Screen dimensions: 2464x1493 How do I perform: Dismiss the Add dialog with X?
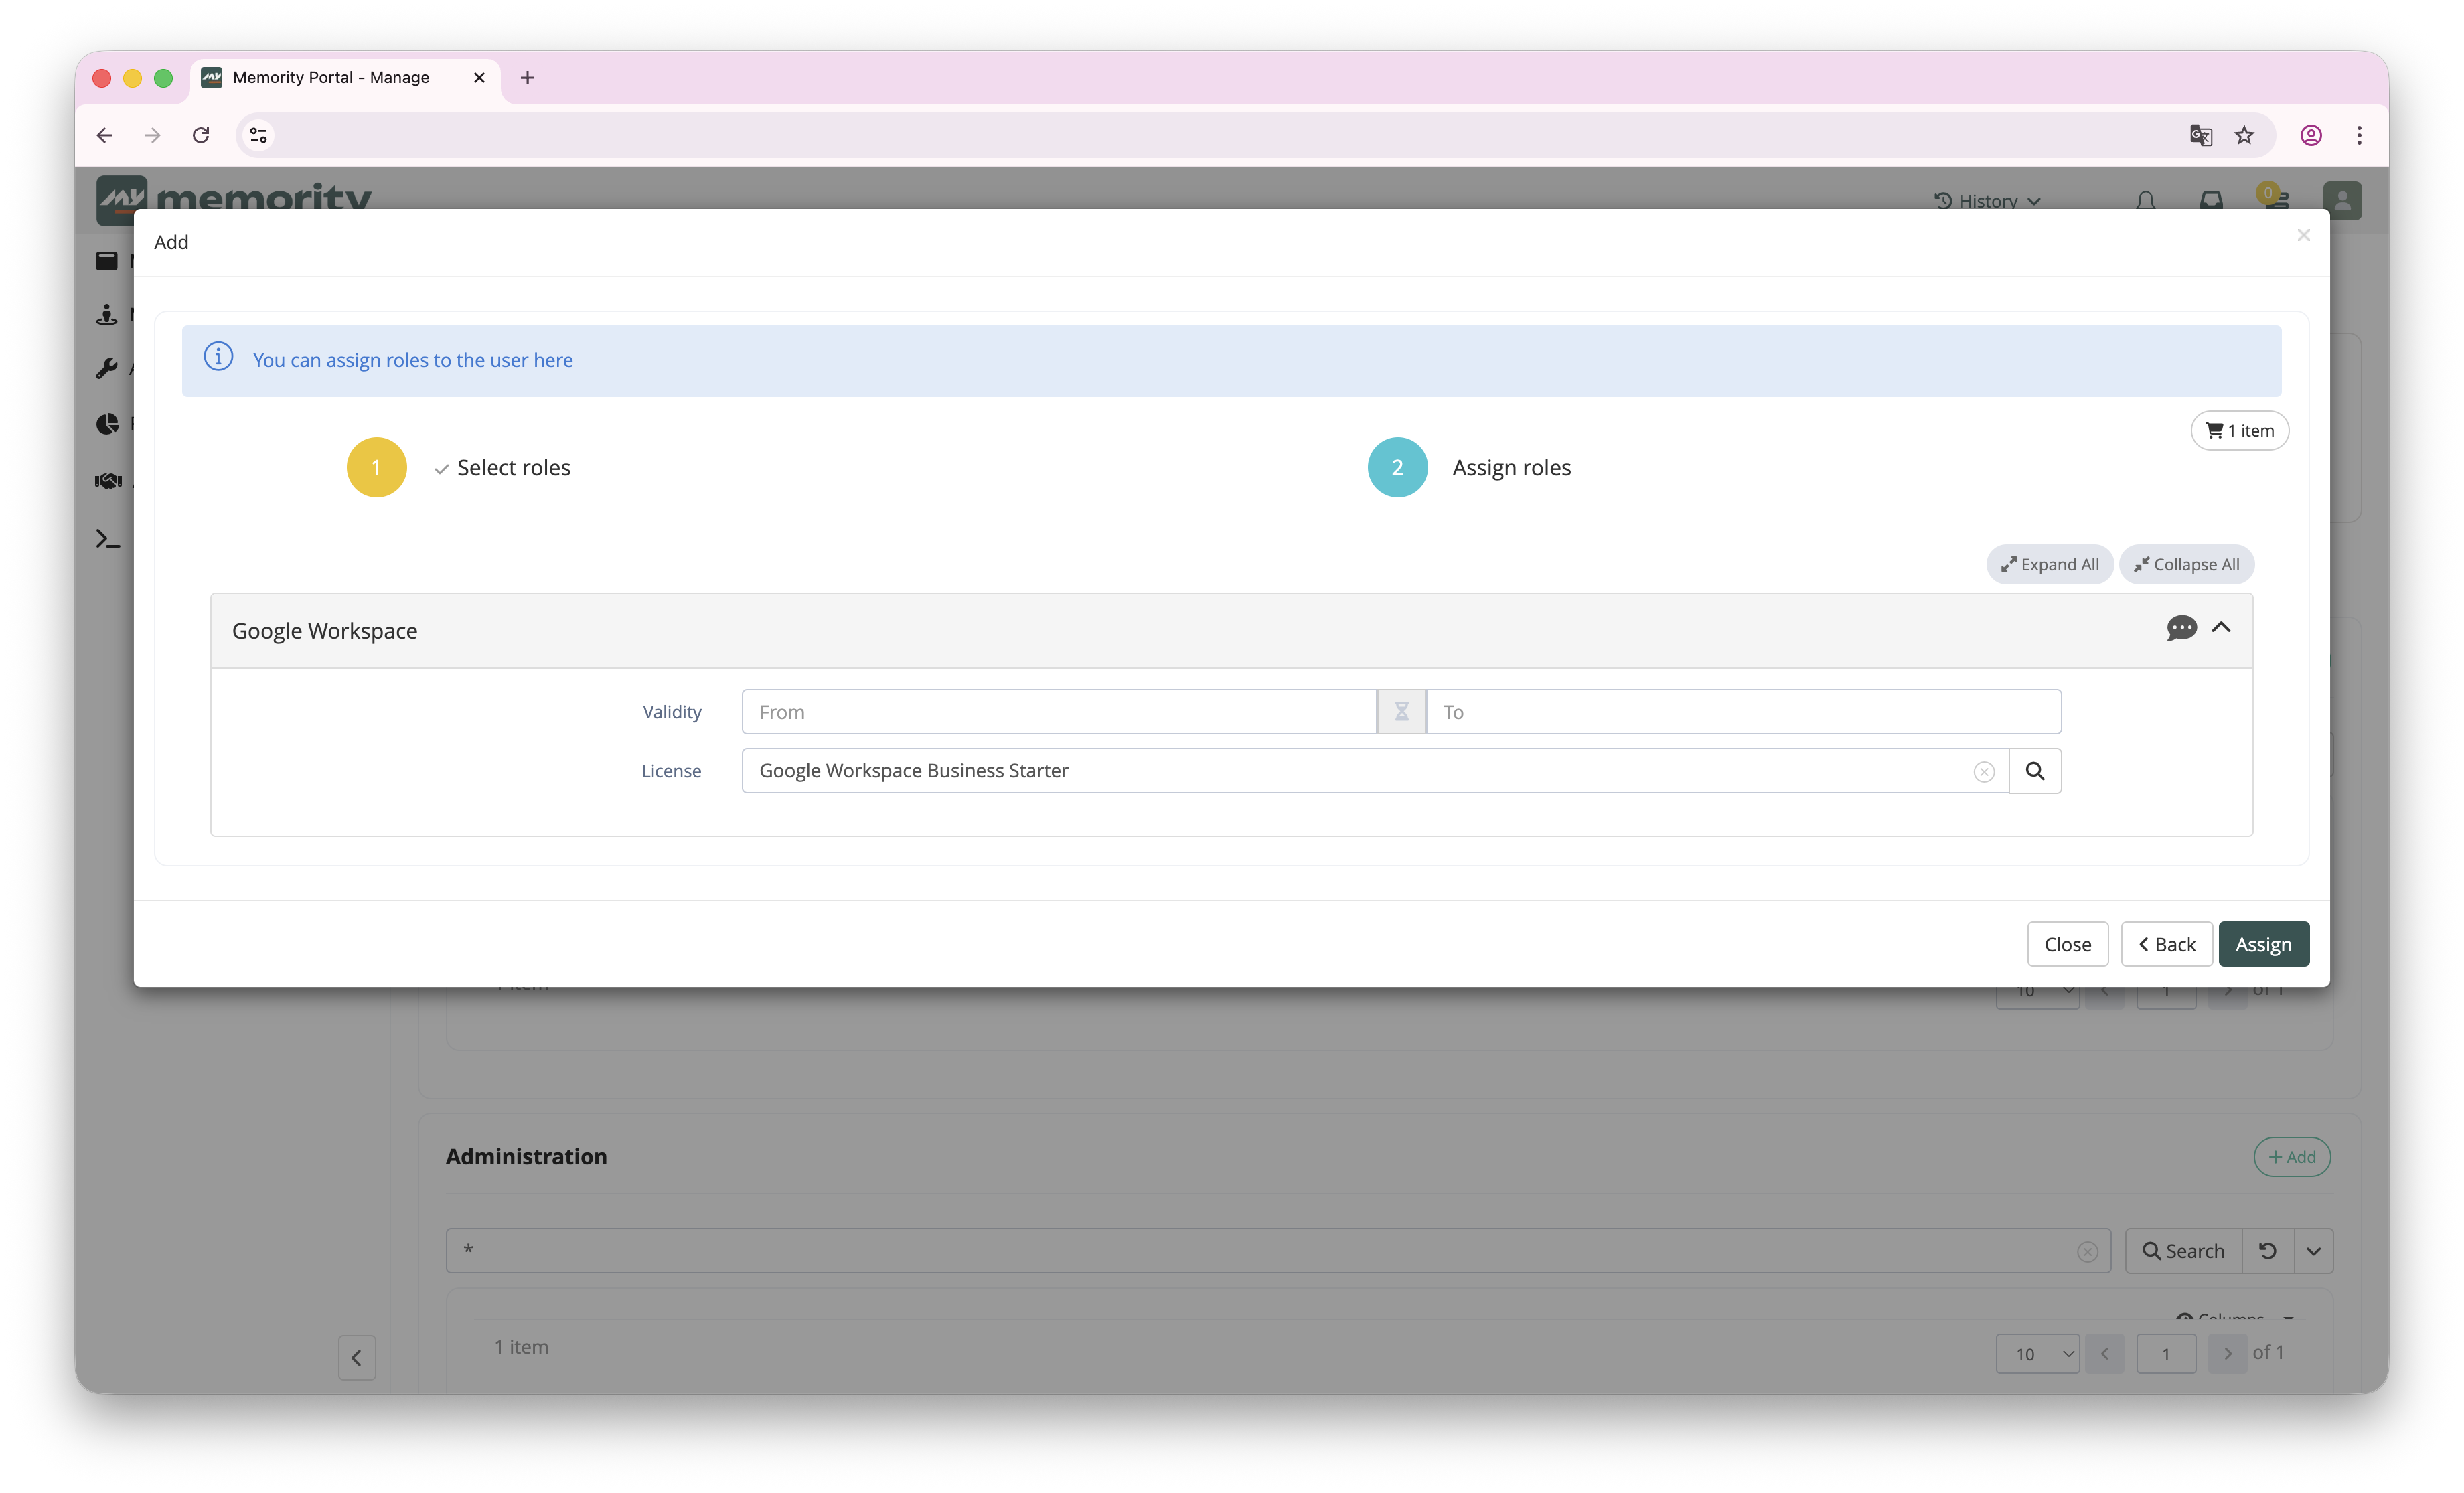tap(2303, 235)
